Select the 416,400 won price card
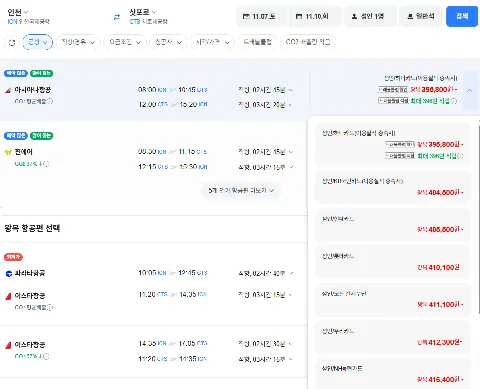 (x=393, y=374)
